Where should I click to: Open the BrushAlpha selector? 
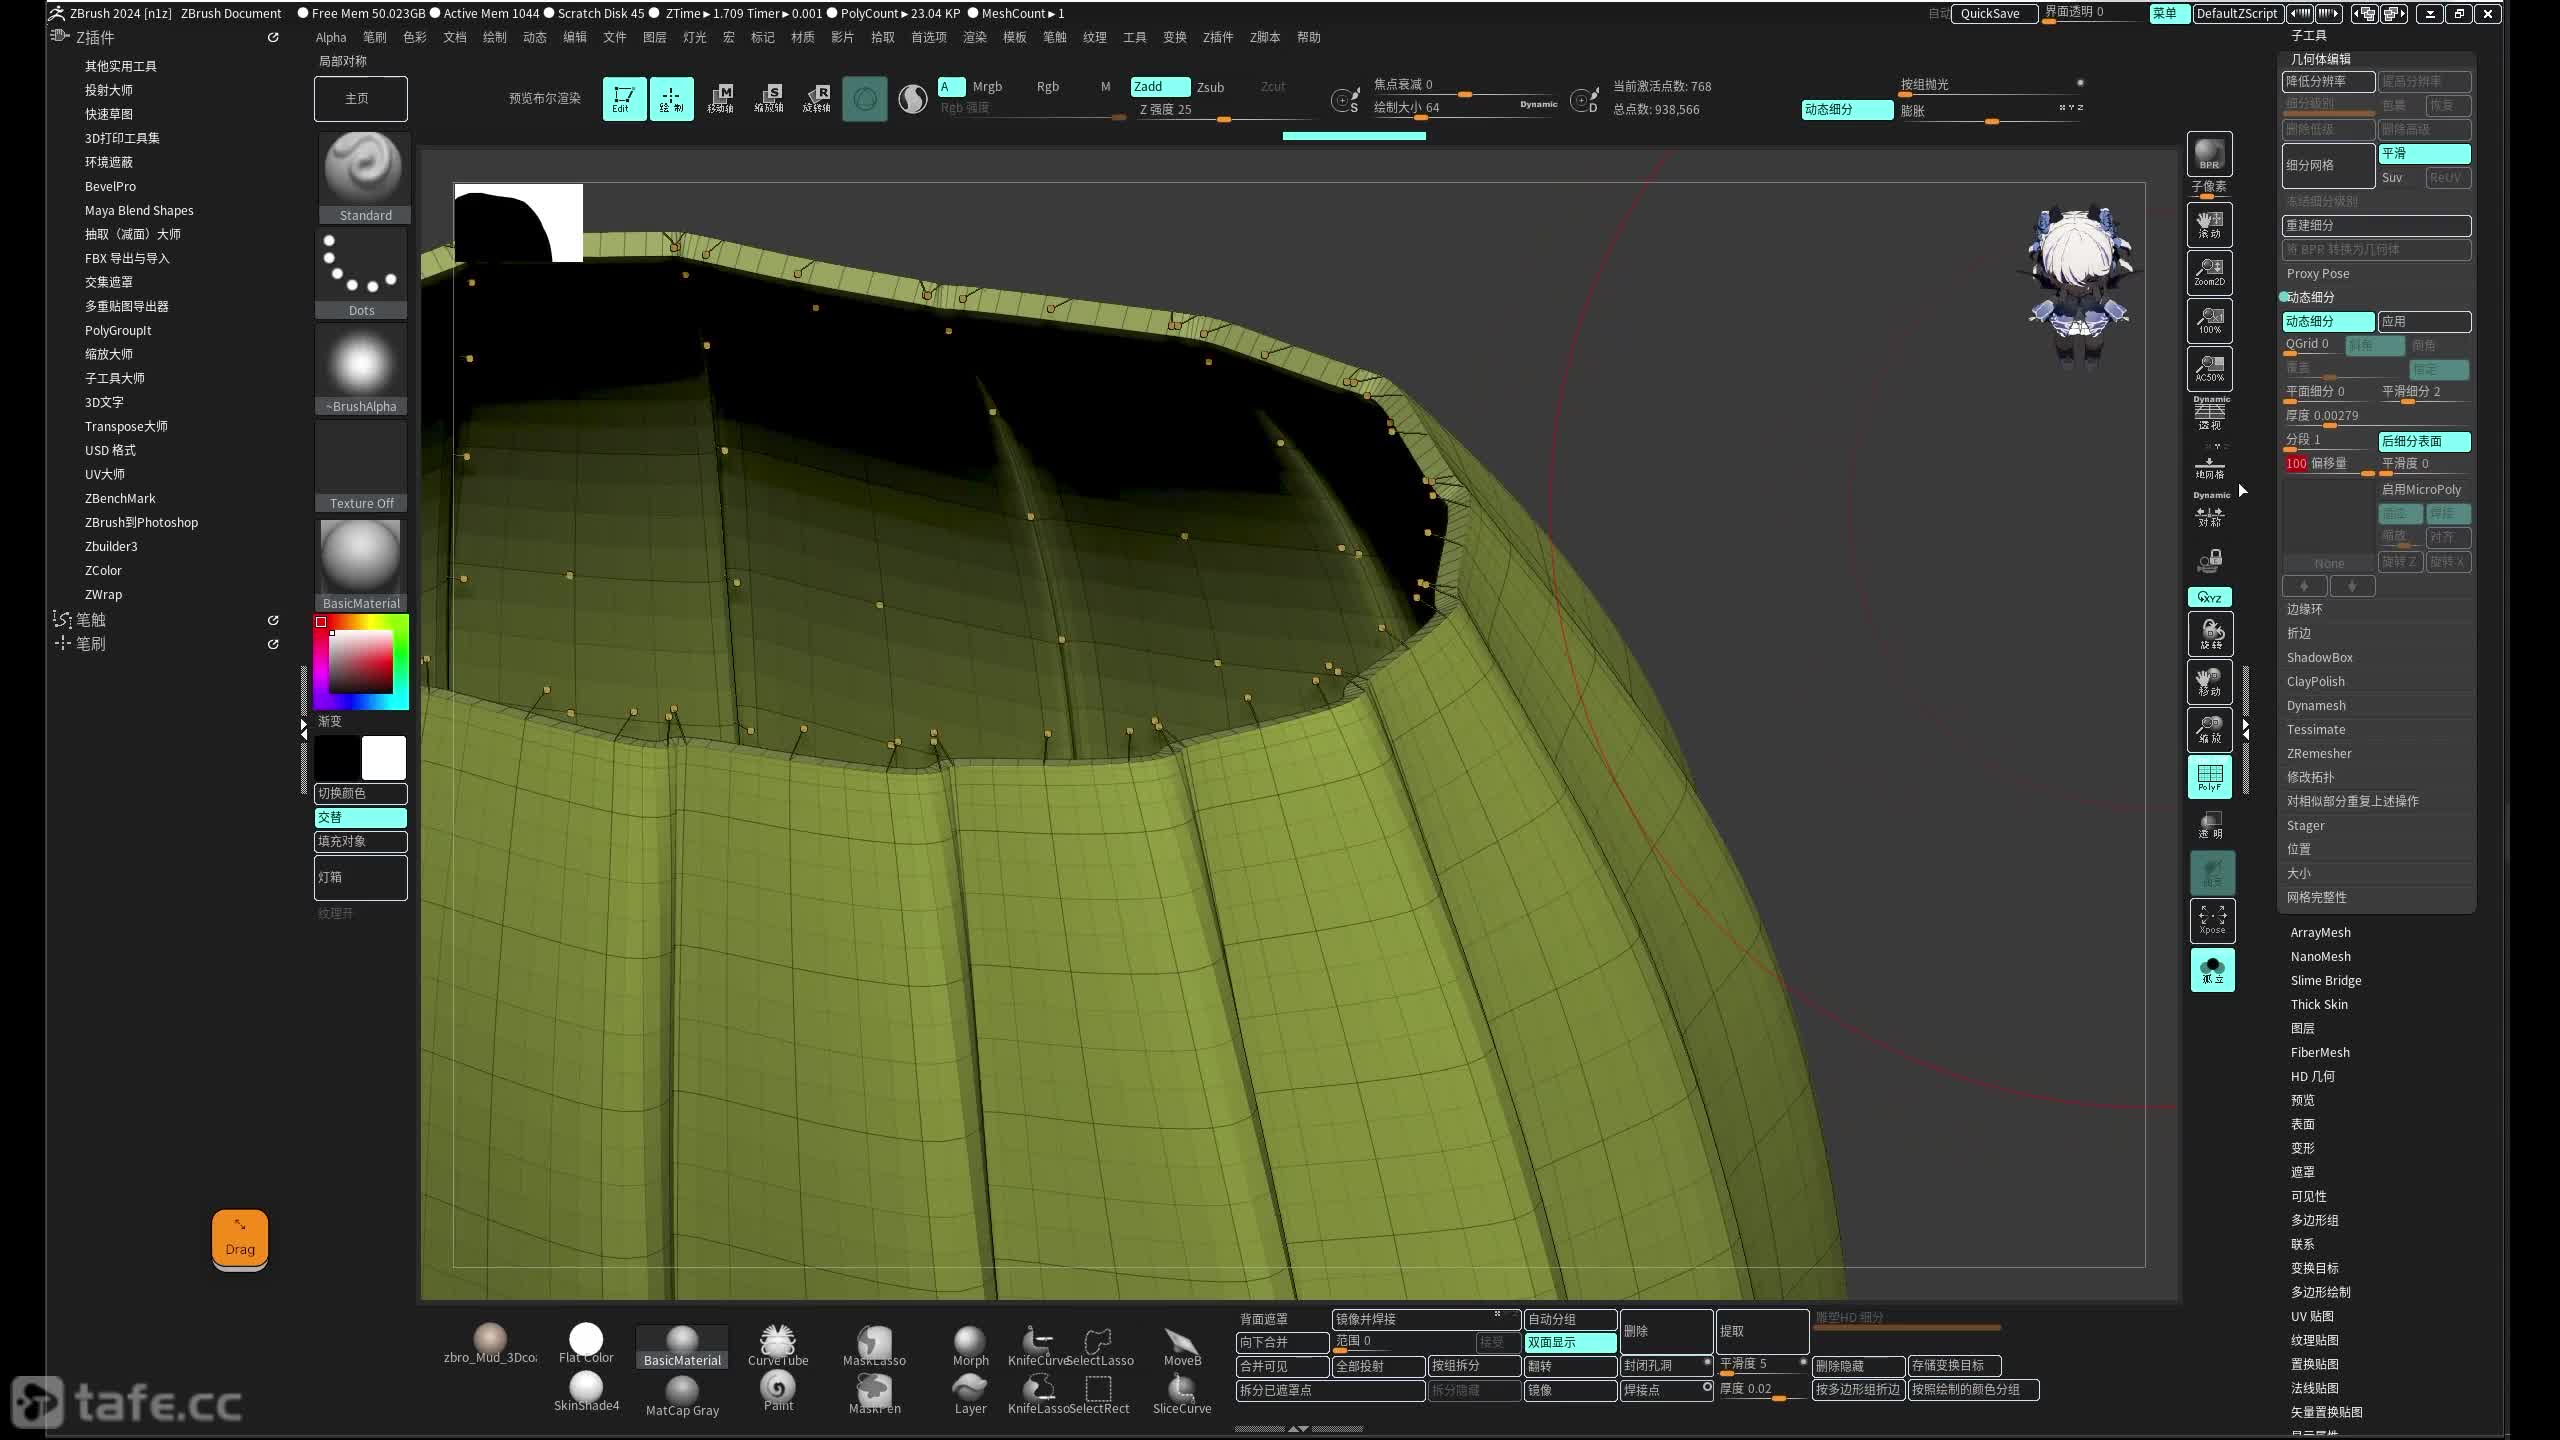[x=361, y=369]
